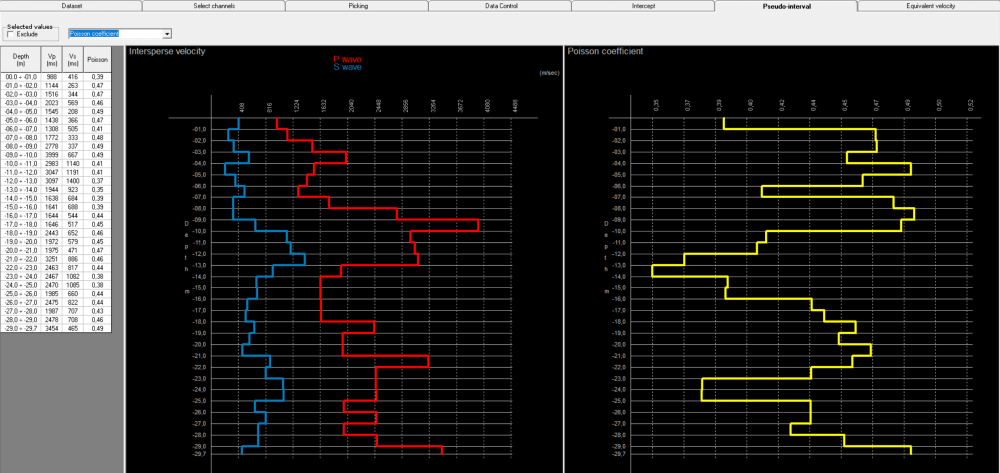Viewport: 1000px width, 473px height.
Task: Open the Equivalent velocity tab
Action: tap(930, 5)
